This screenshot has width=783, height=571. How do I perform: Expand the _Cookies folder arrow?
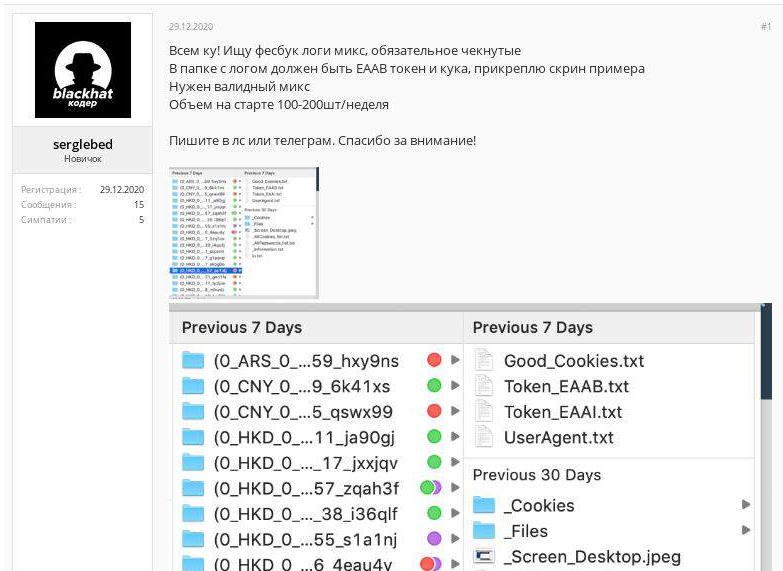pos(746,505)
